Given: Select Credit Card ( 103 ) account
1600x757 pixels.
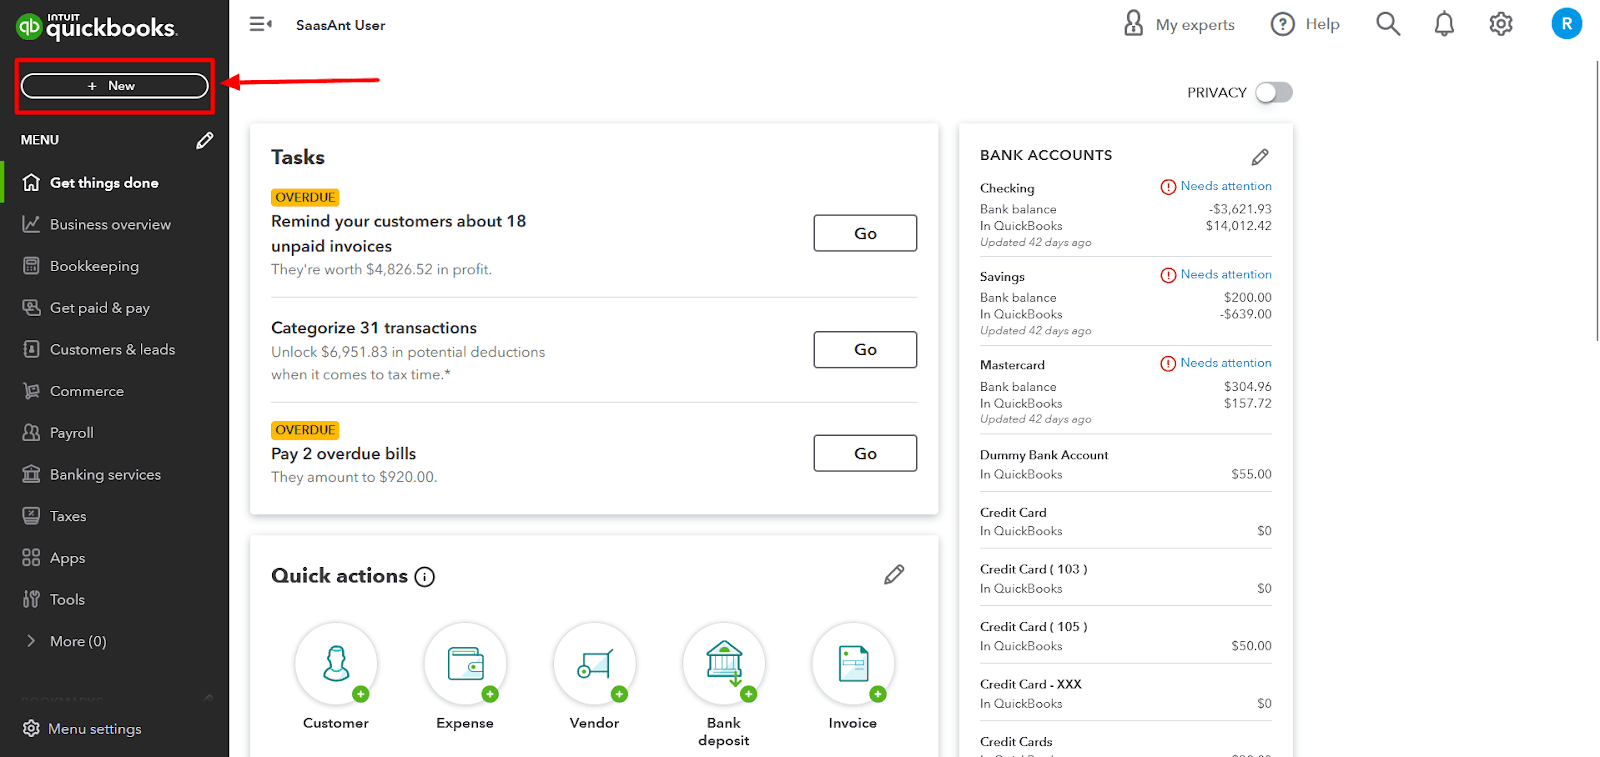Looking at the screenshot, I should 1034,569.
